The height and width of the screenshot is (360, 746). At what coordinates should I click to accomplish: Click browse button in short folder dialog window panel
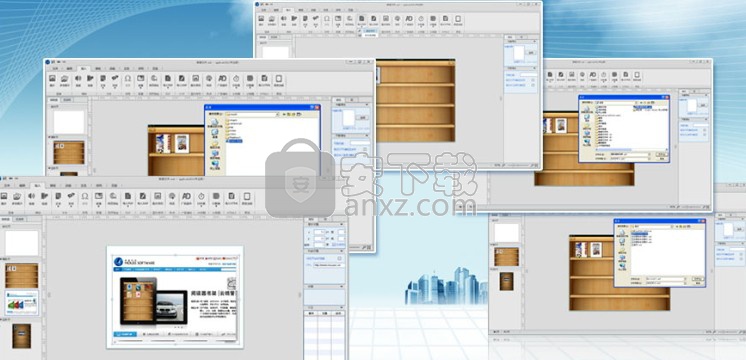click(362, 117)
